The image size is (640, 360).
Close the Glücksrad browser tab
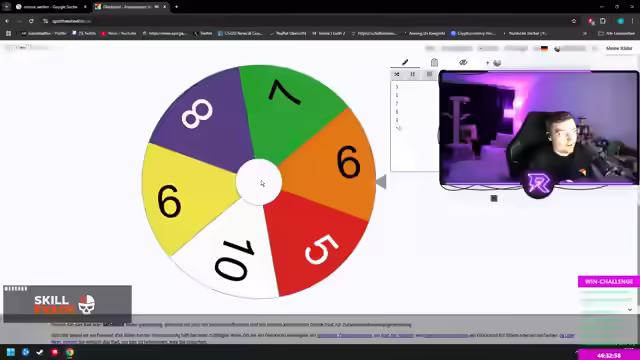coord(164,7)
